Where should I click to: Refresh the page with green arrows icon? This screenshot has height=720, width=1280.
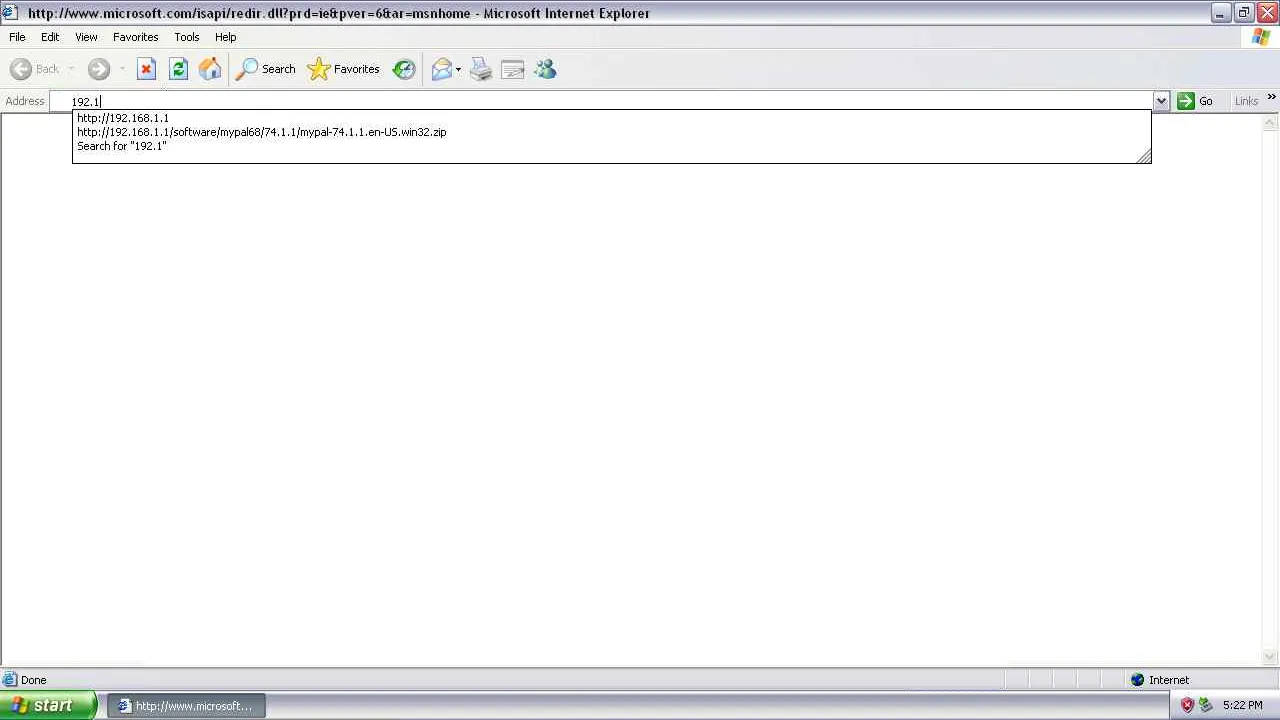(178, 69)
